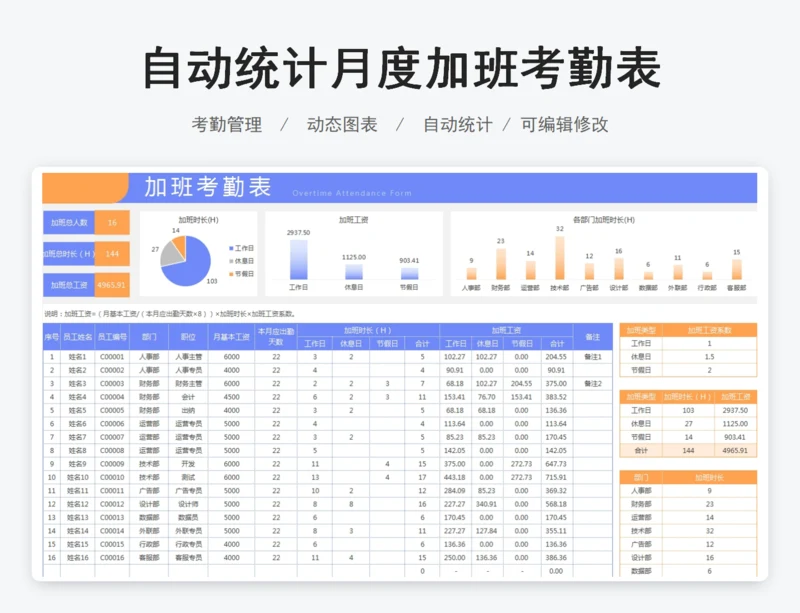Click the 备注1 remark cell
Image resolution: width=800 pixels, height=613 pixels.
pos(592,357)
